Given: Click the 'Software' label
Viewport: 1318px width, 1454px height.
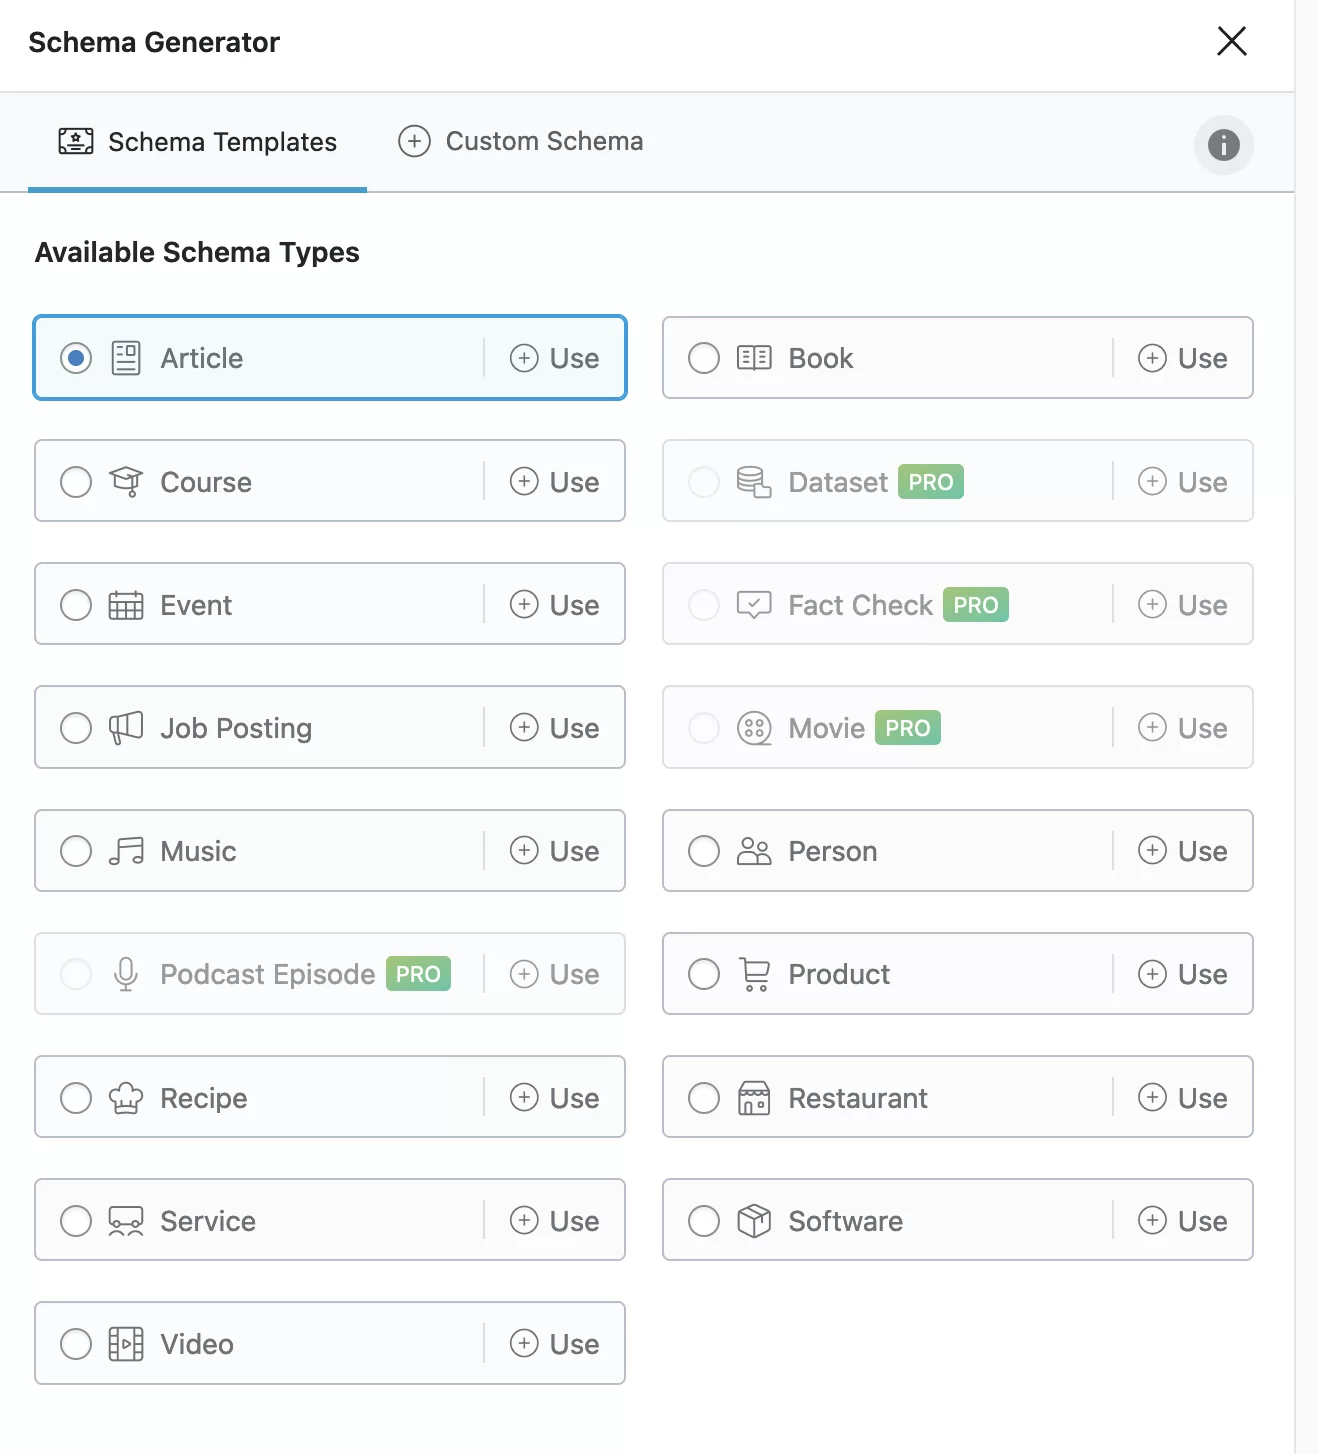Looking at the screenshot, I should (845, 1221).
